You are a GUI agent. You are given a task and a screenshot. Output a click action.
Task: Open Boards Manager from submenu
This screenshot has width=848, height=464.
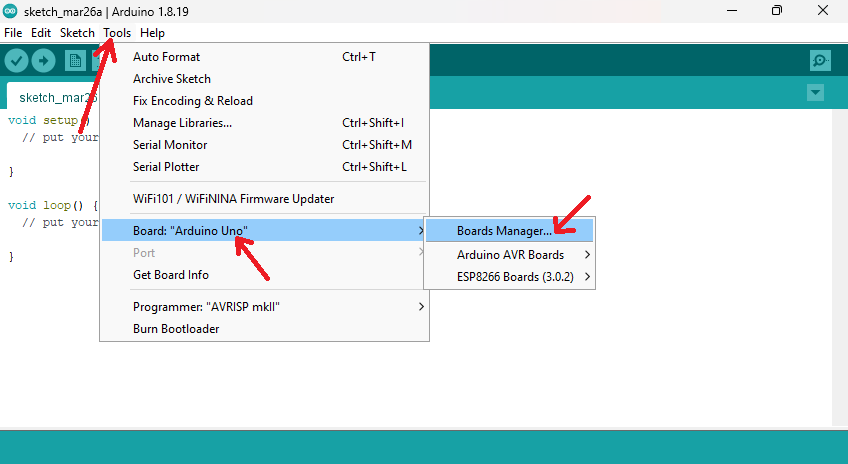[509, 231]
